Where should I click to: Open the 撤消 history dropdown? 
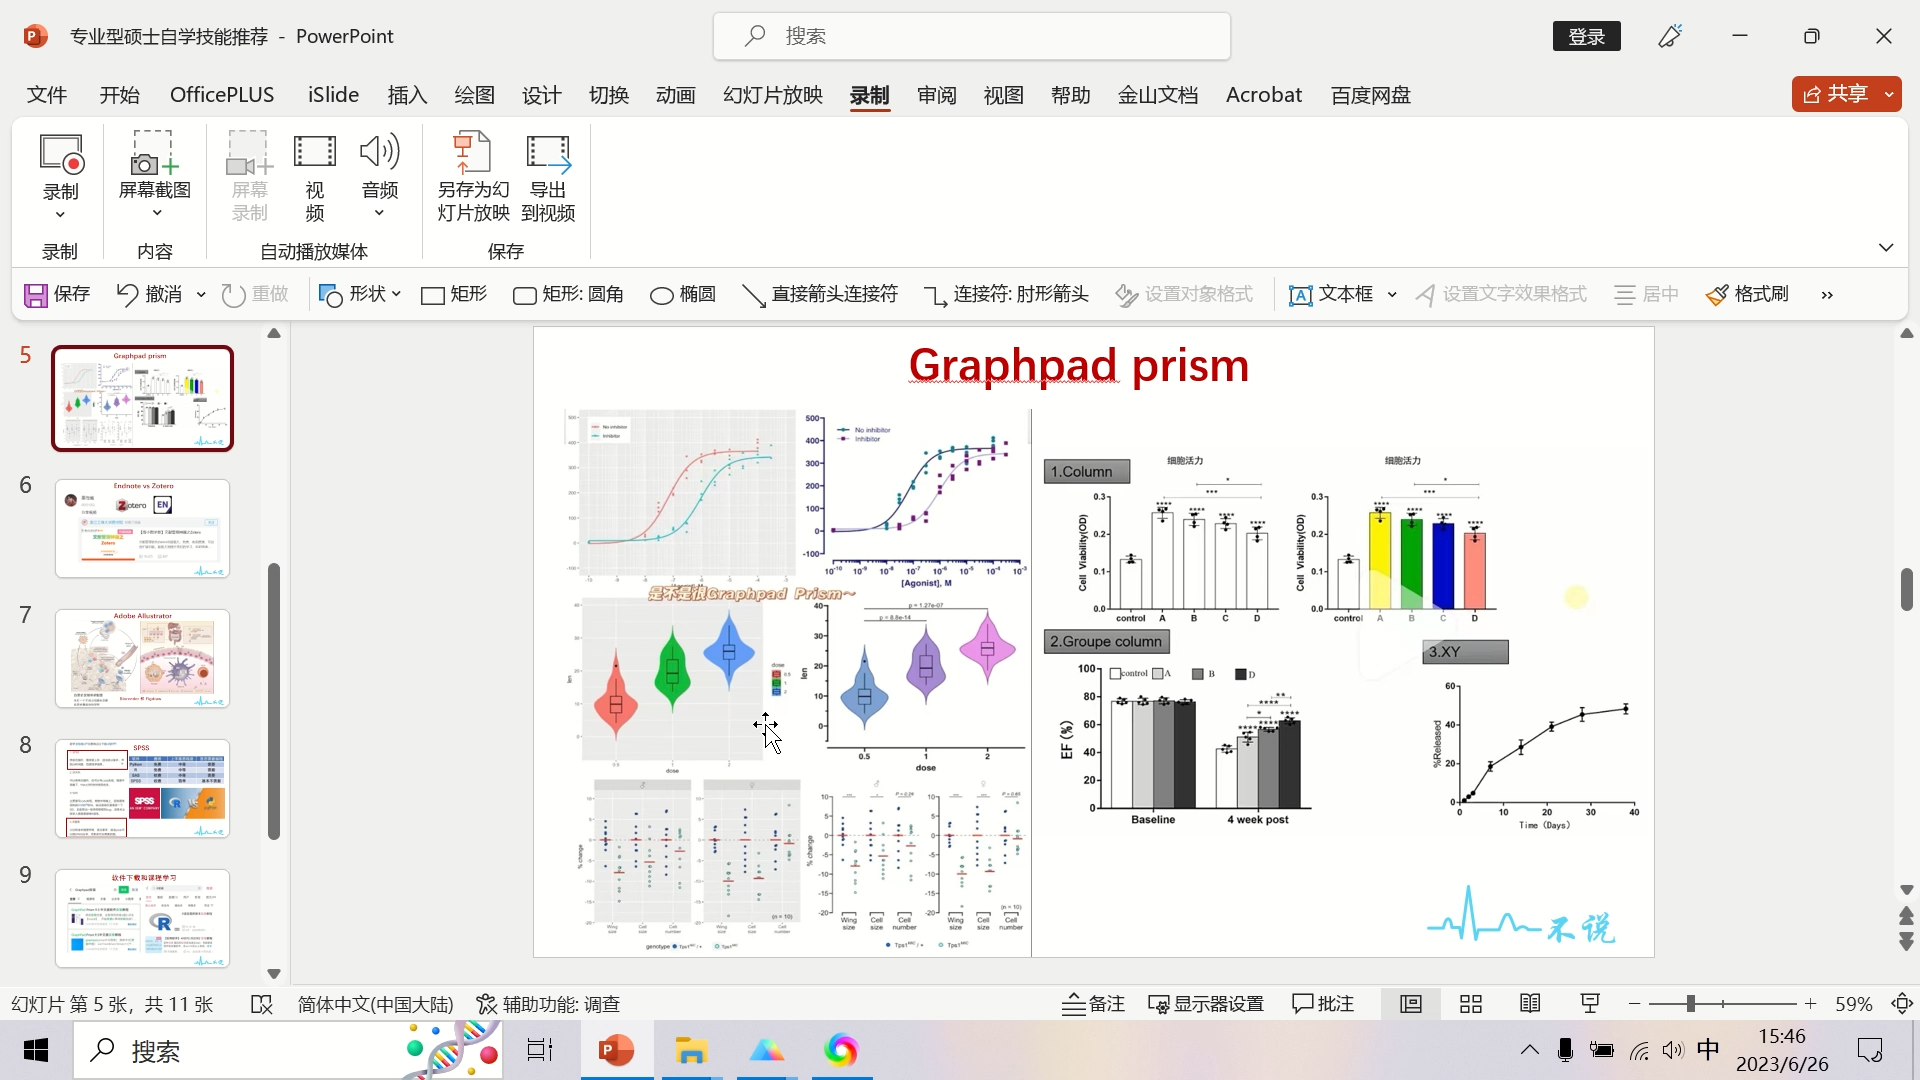tap(201, 295)
